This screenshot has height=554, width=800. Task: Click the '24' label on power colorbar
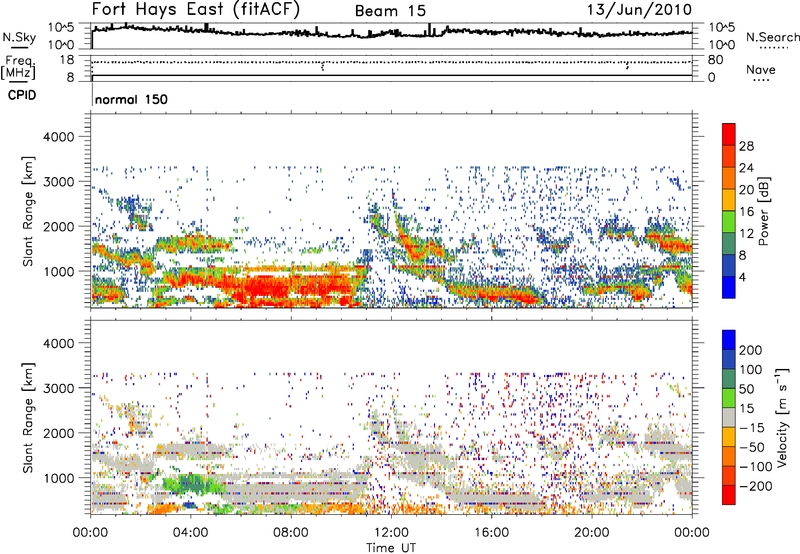tap(746, 168)
